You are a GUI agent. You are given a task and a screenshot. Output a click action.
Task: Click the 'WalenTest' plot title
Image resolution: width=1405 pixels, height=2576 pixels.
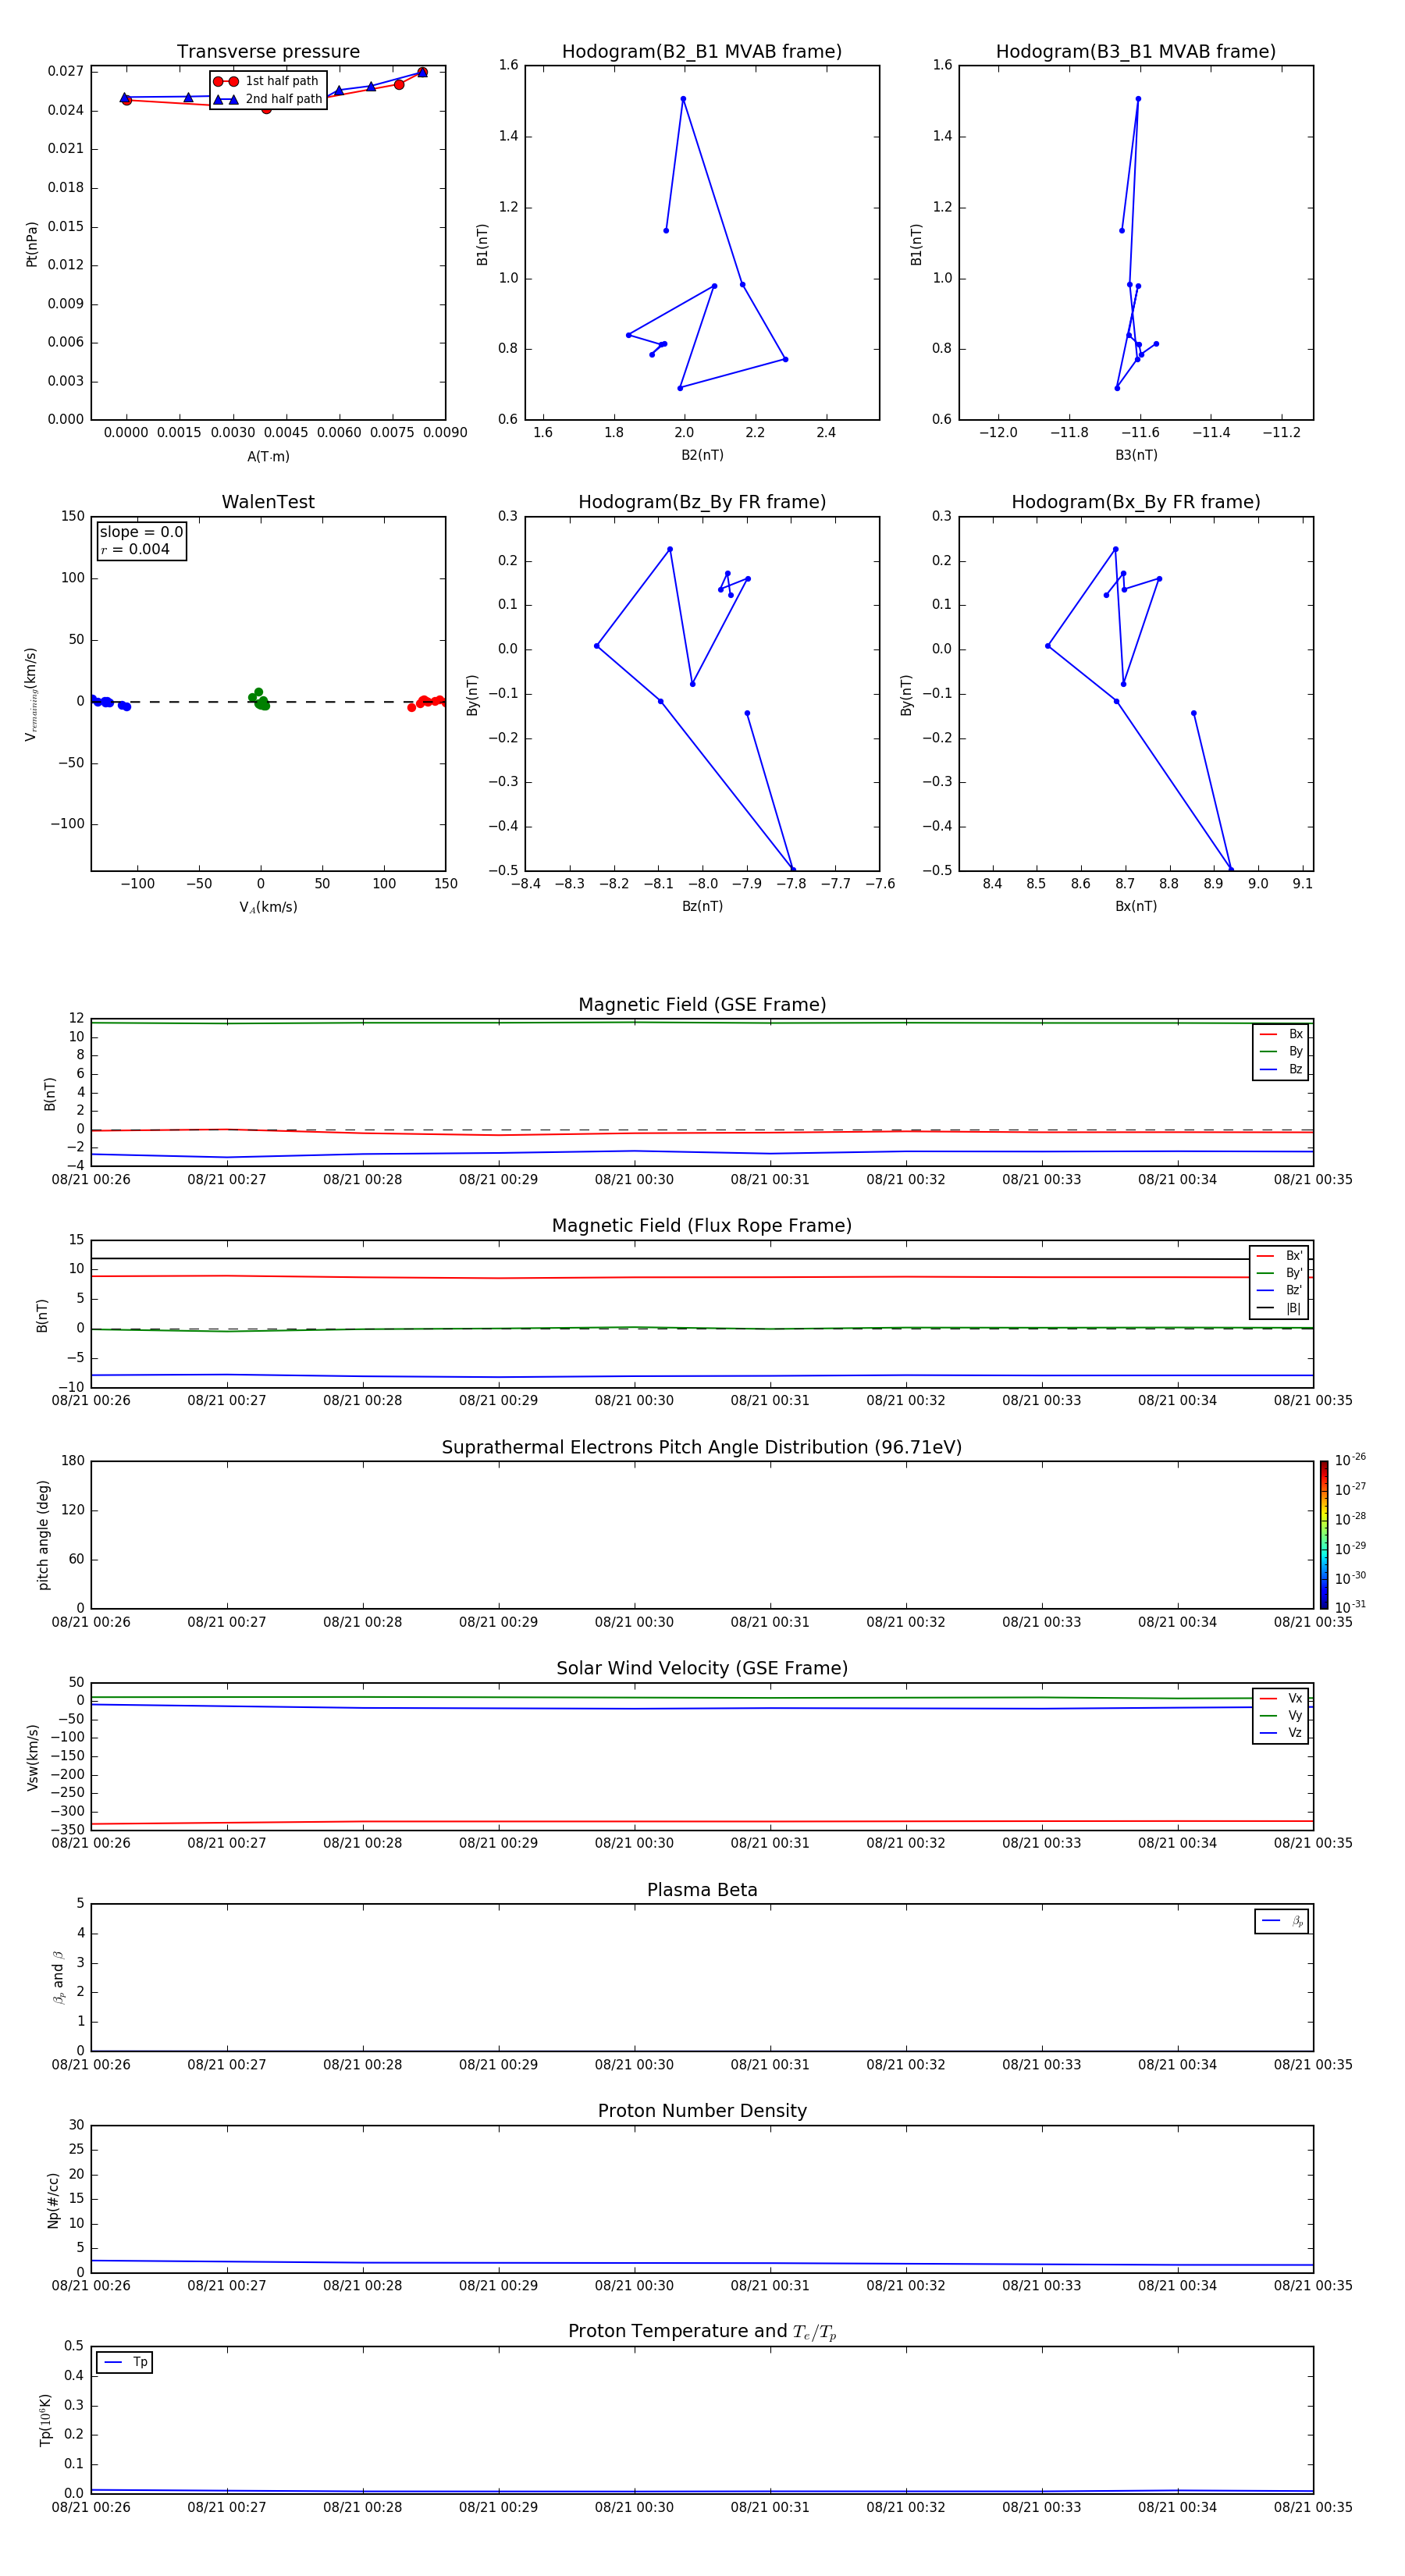268,502
